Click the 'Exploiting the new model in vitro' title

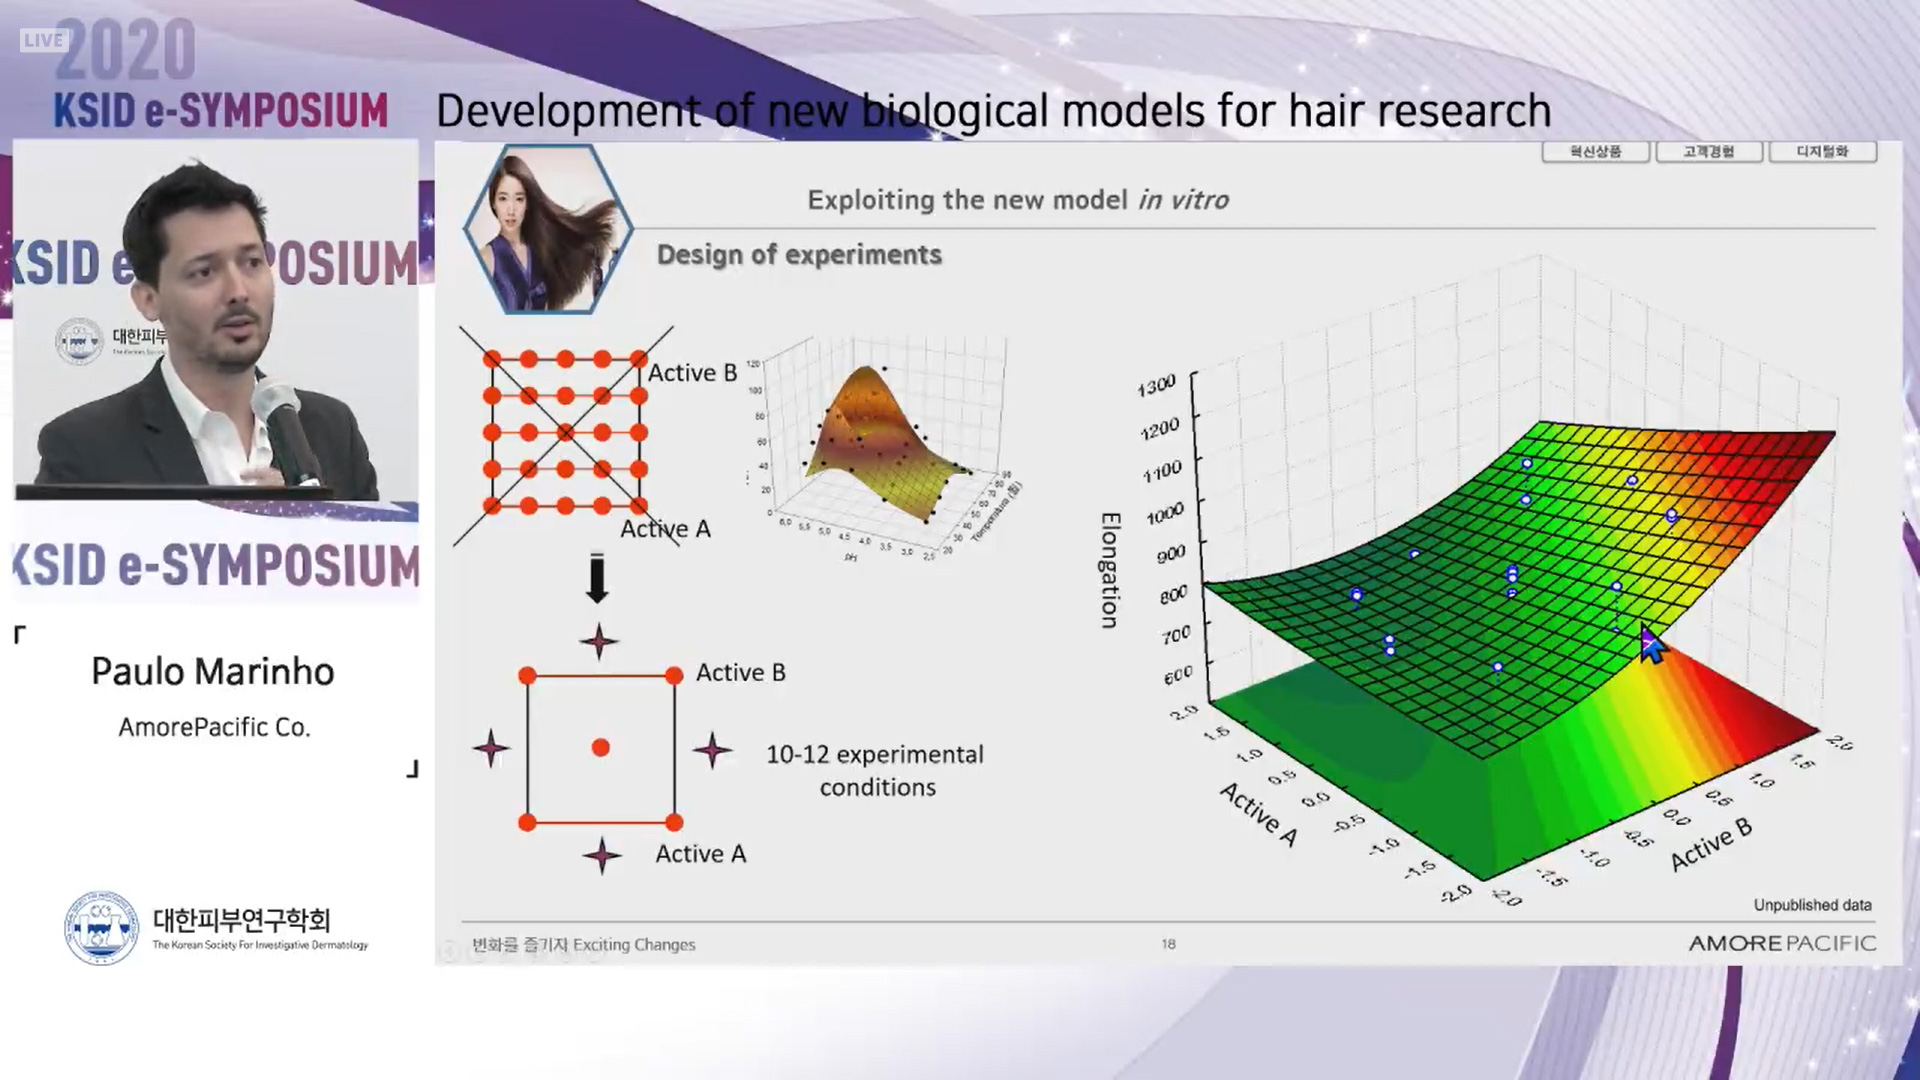[x=1018, y=200]
